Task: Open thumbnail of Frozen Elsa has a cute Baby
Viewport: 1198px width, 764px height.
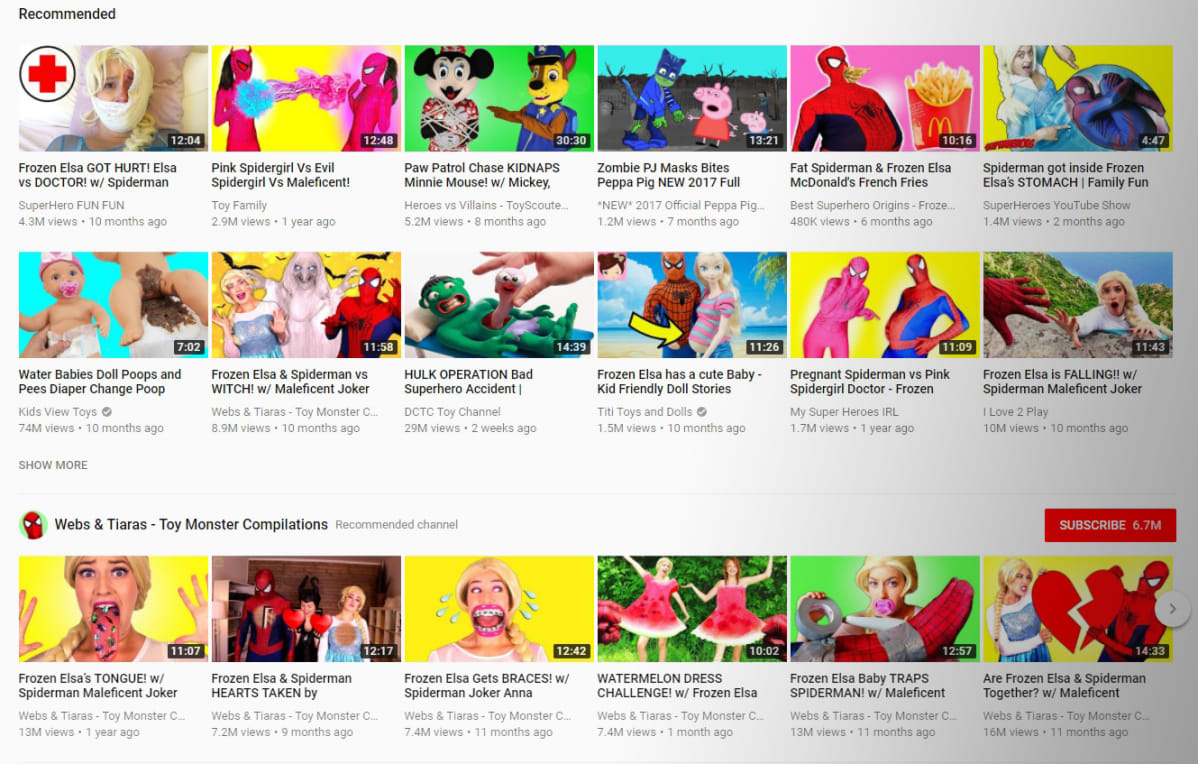Action: 691,305
